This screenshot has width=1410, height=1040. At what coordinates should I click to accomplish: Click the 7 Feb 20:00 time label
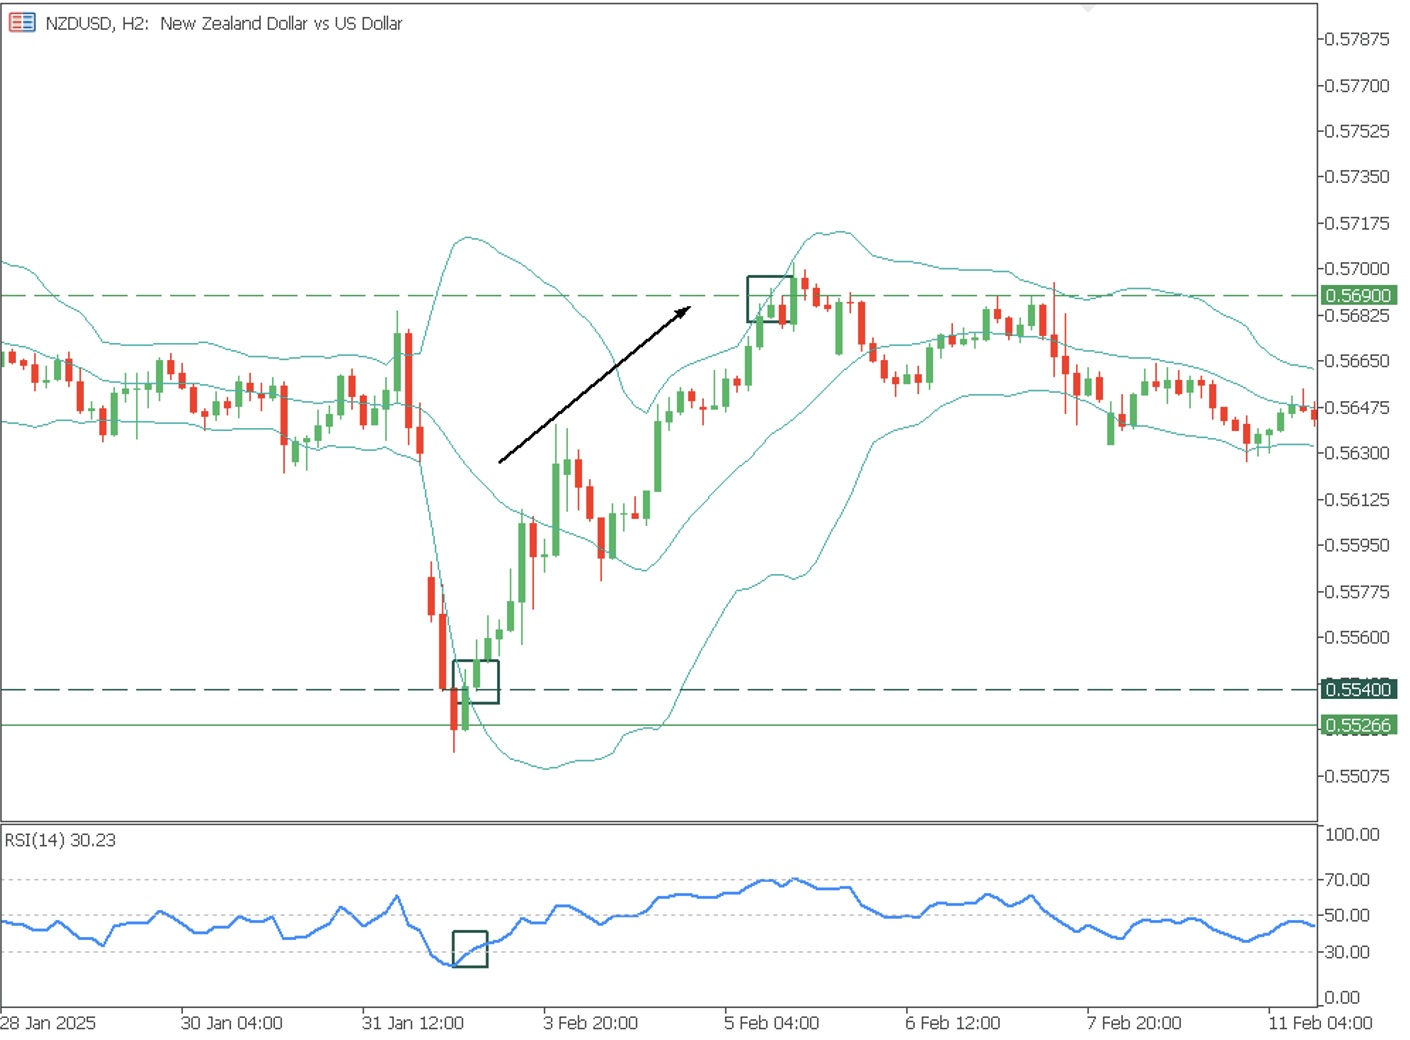[1134, 1023]
